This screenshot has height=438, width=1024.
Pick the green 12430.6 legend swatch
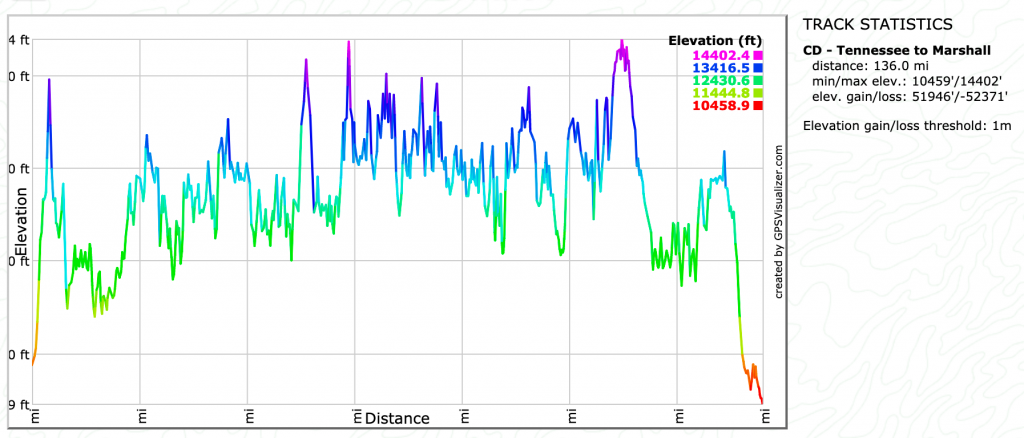point(759,80)
